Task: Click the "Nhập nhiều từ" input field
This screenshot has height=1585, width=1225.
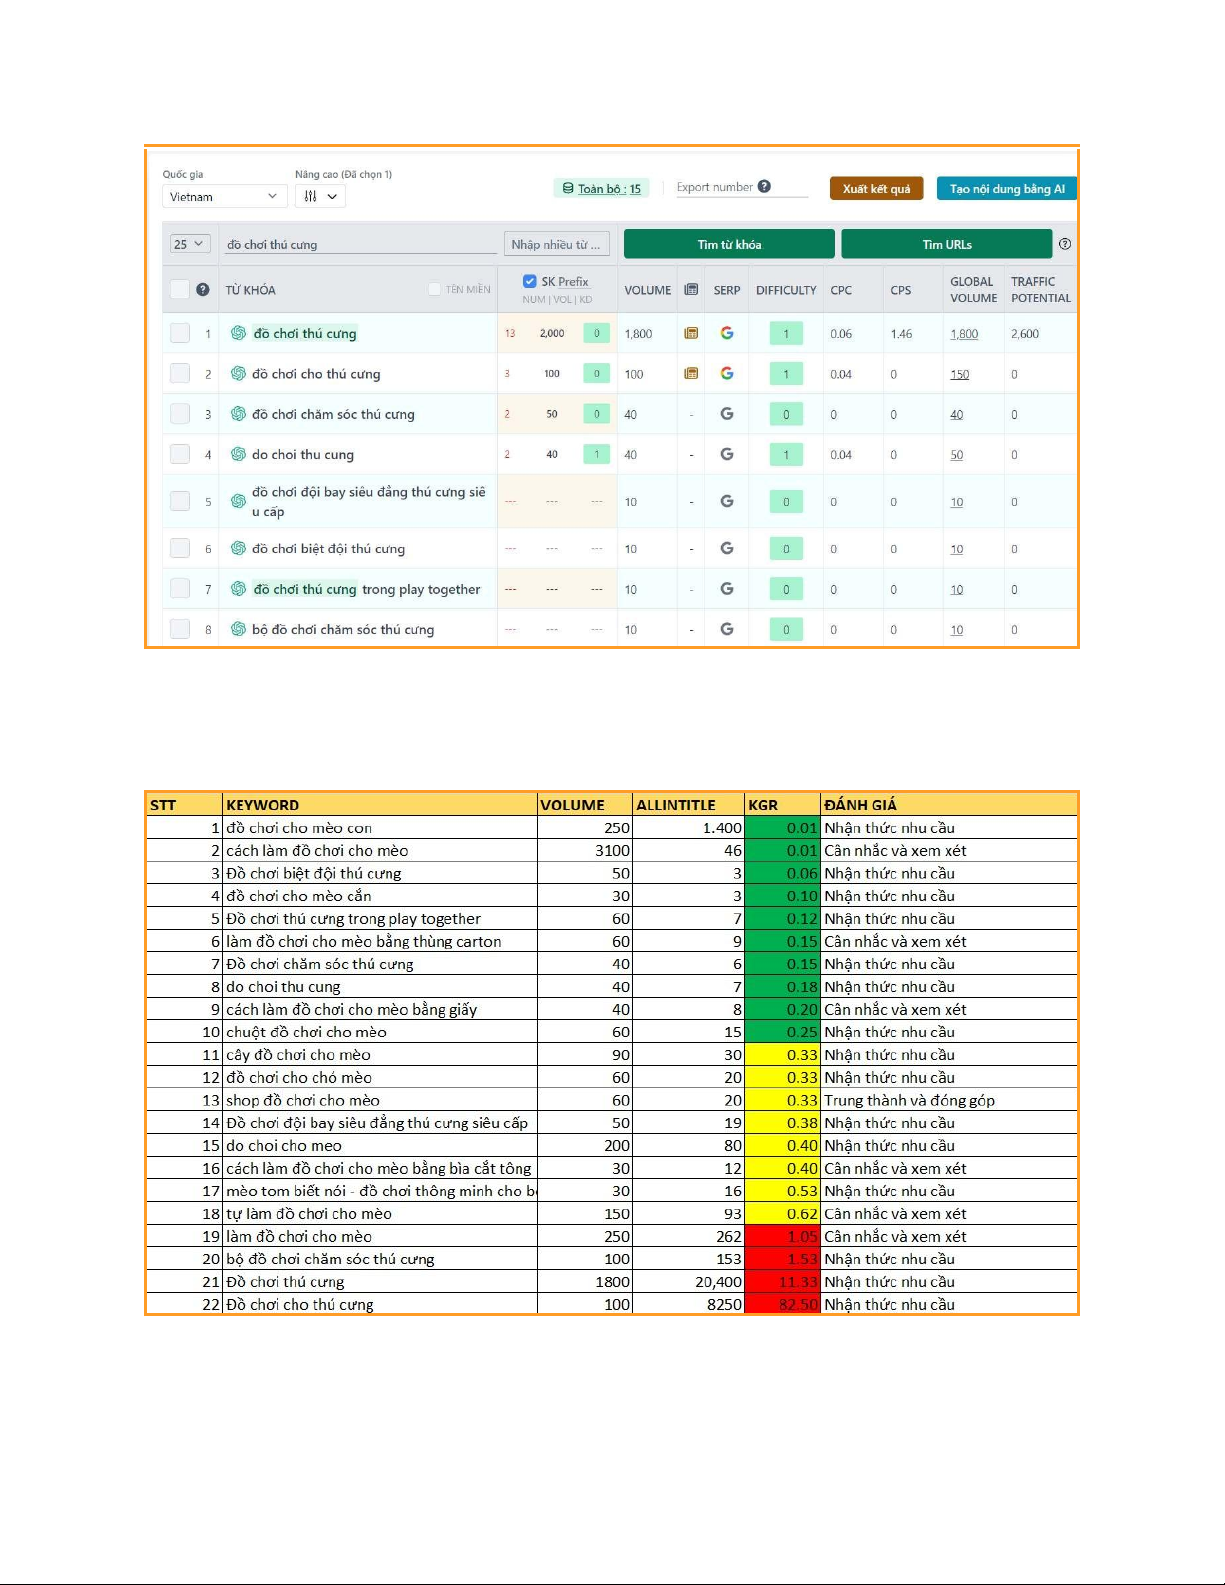Action: click(x=556, y=244)
